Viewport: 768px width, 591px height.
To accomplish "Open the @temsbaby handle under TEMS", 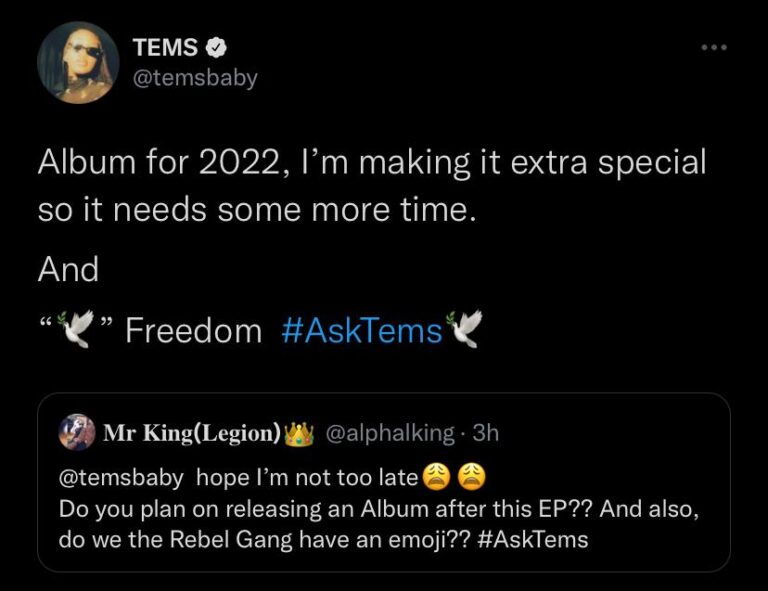I will tap(195, 78).
